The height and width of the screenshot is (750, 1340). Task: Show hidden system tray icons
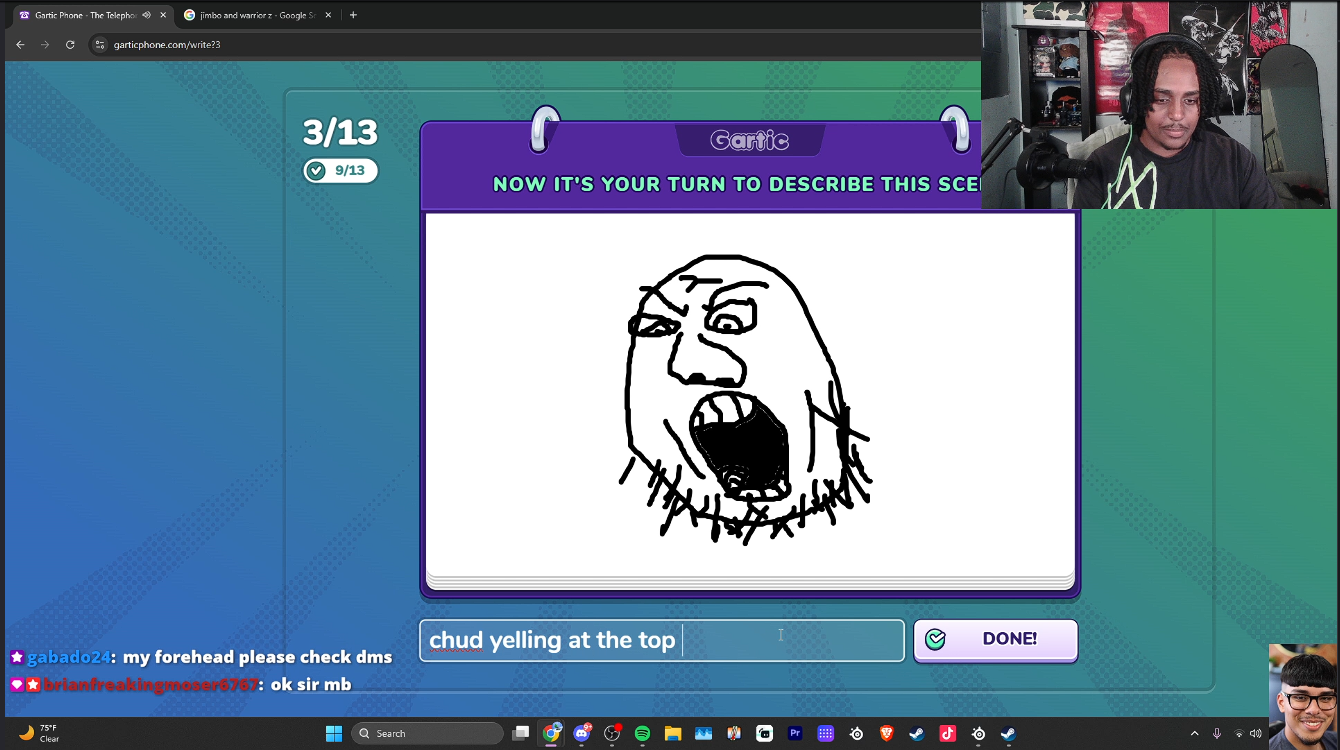(x=1194, y=733)
